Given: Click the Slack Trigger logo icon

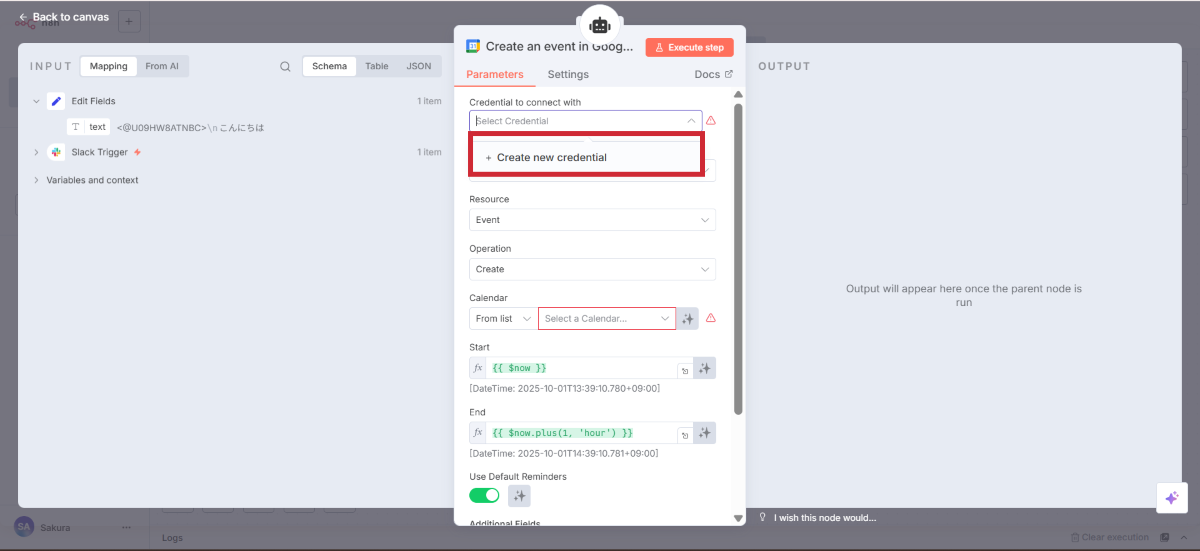Looking at the screenshot, I should coord(56,152).
